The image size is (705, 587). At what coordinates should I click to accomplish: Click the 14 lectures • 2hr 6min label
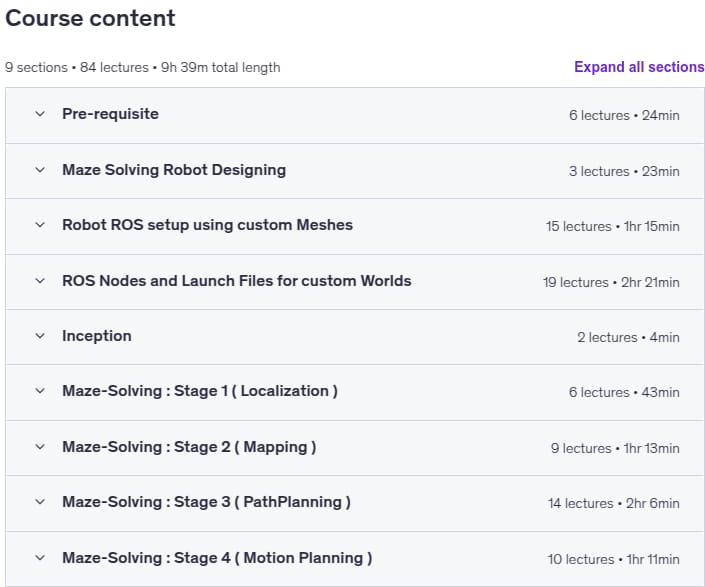pyautogui.click(x=613, y=503)
